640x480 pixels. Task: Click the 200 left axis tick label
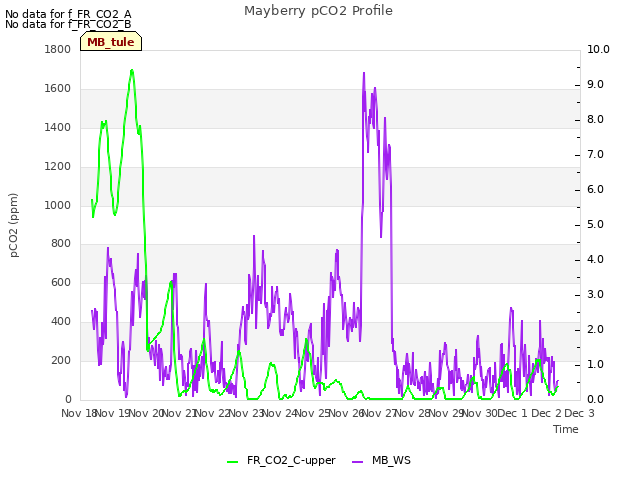tap(61, 360)
